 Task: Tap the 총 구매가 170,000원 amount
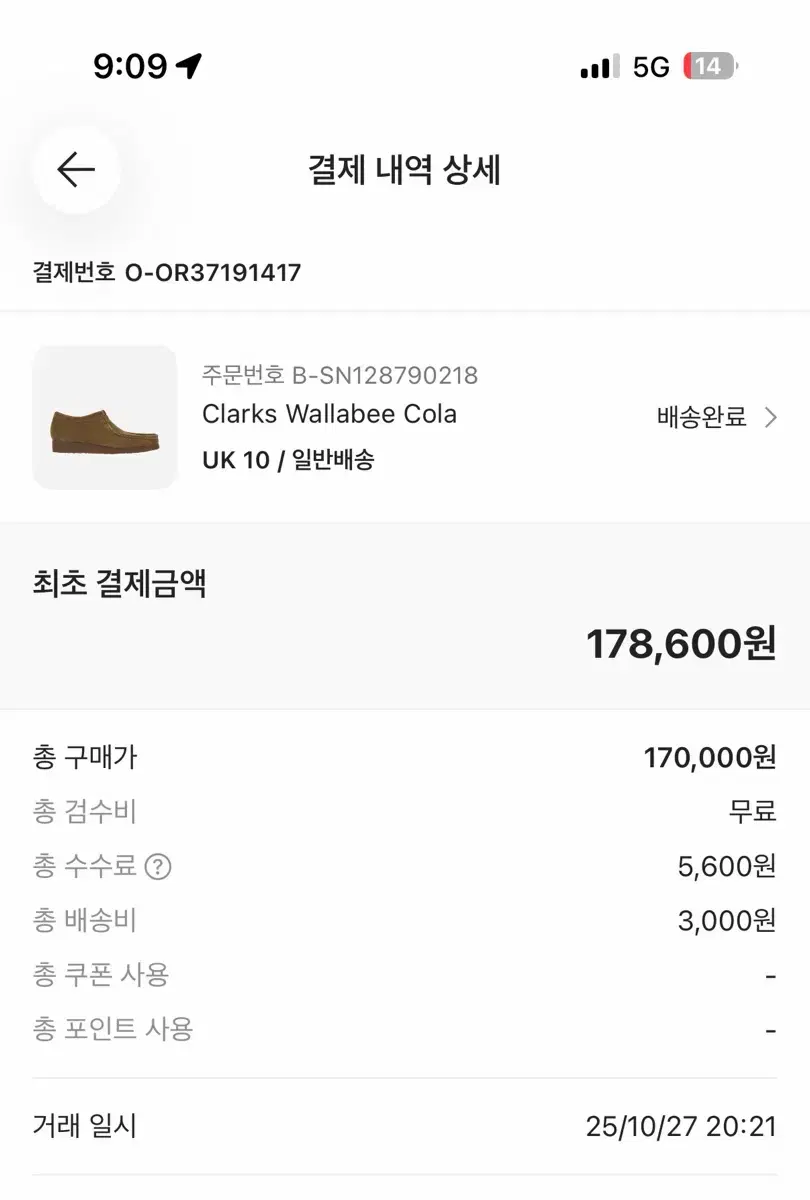click(x=710, y=757)
